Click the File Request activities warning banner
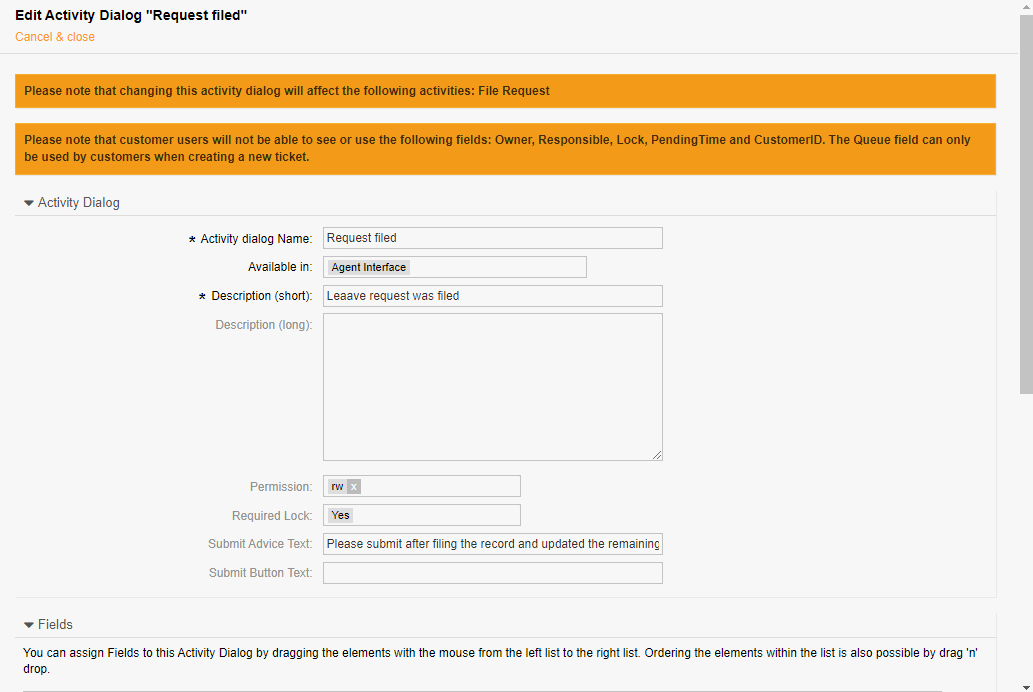The width and height of the screenshot is (1033, 692). click(505, 91)
